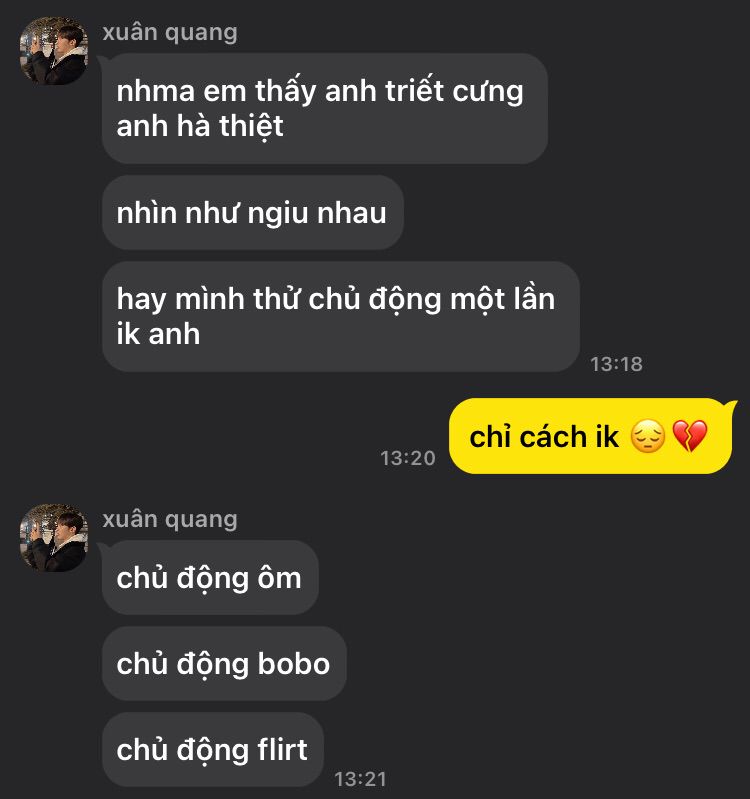Open sender name xuân quang above first message
Screen dimensions: 750x799
pyautogui.click(x=170, y=33)
